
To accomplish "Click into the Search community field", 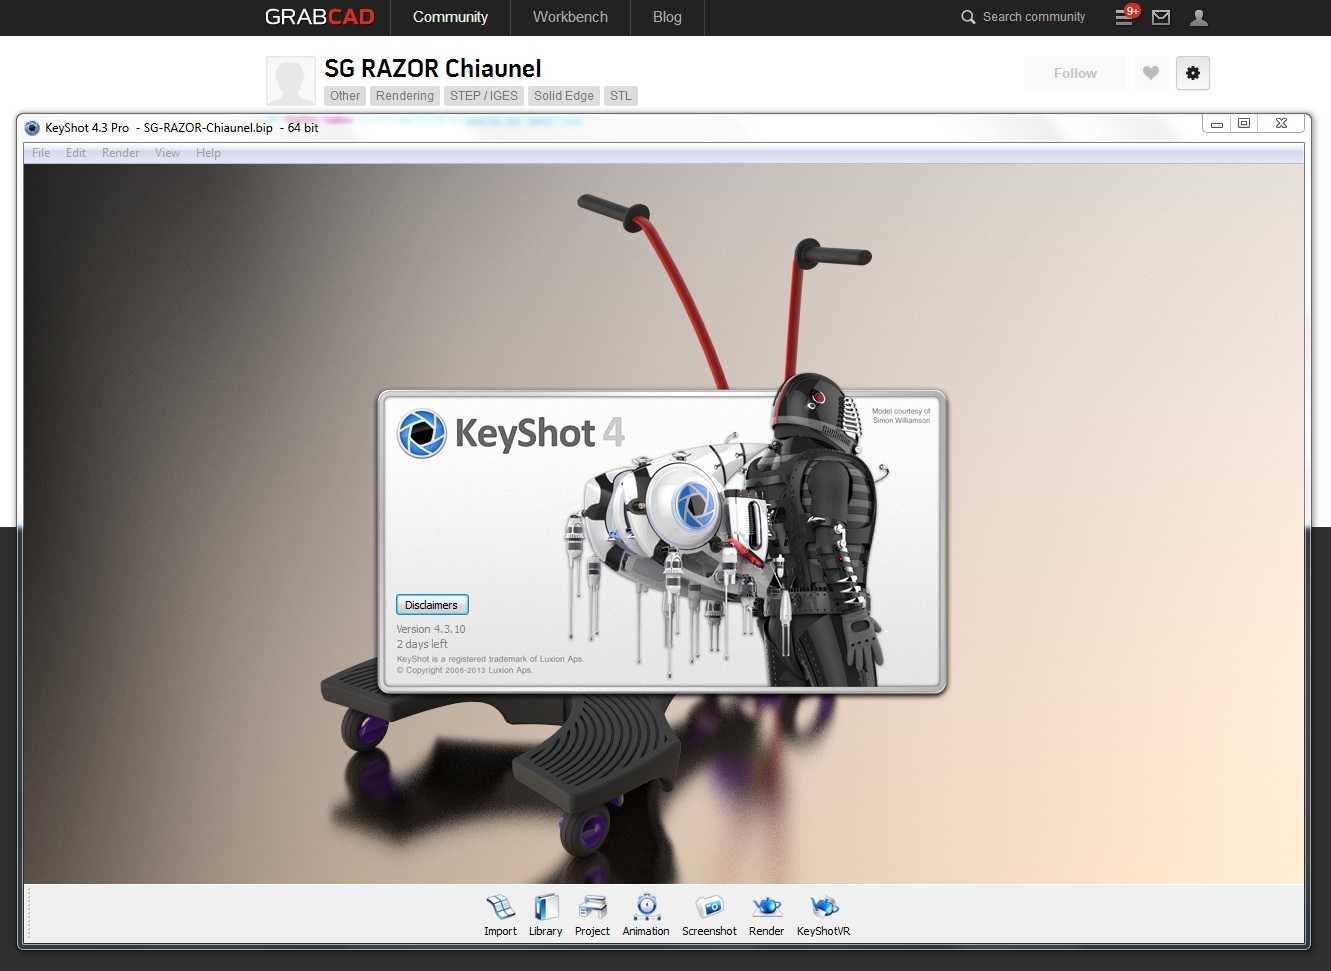I will pos(1034,17).
